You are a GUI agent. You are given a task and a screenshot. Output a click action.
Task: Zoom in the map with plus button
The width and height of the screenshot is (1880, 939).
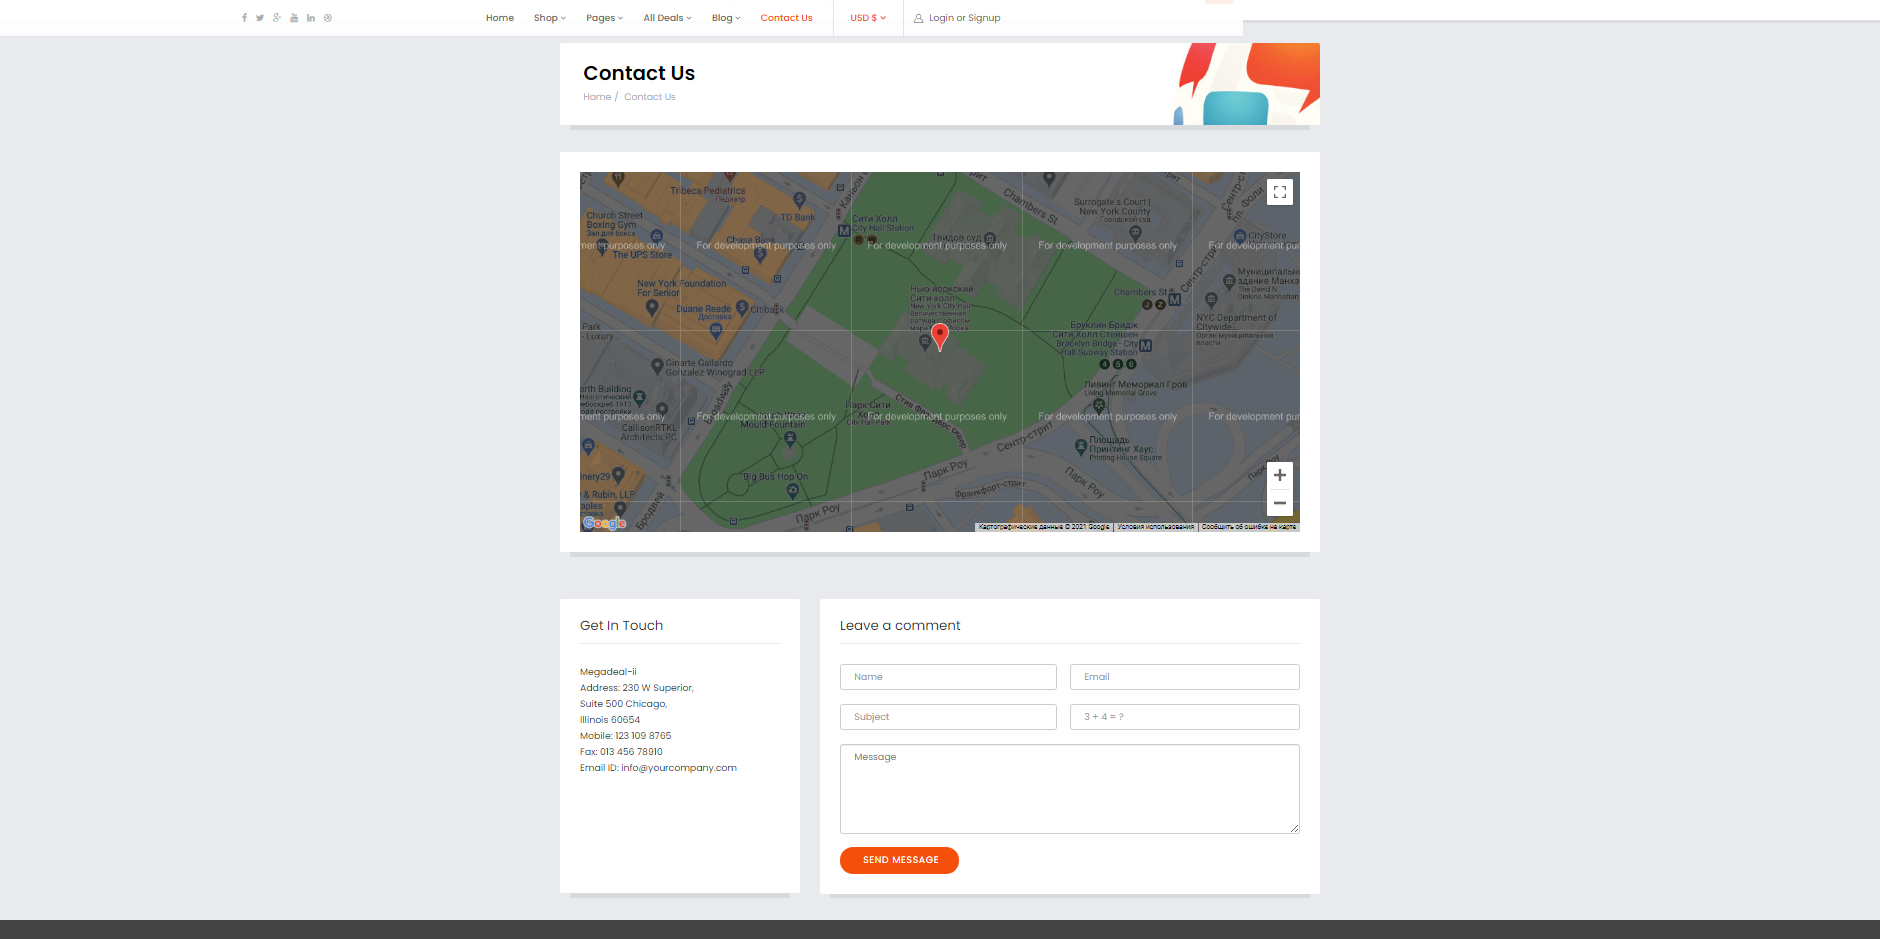click(x=1280, y=475)
